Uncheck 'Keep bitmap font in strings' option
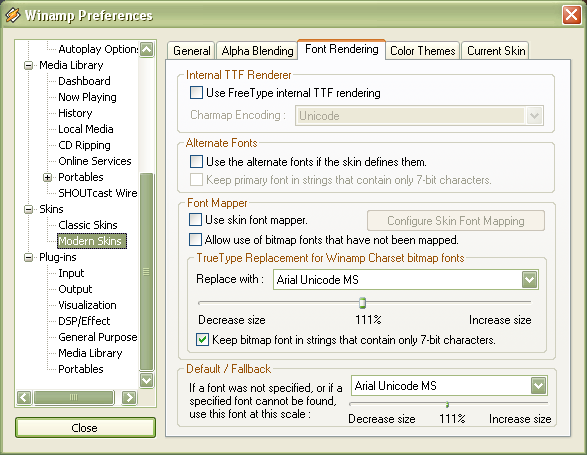The height and width of the screenshot is (455, 587). point(202,339)
